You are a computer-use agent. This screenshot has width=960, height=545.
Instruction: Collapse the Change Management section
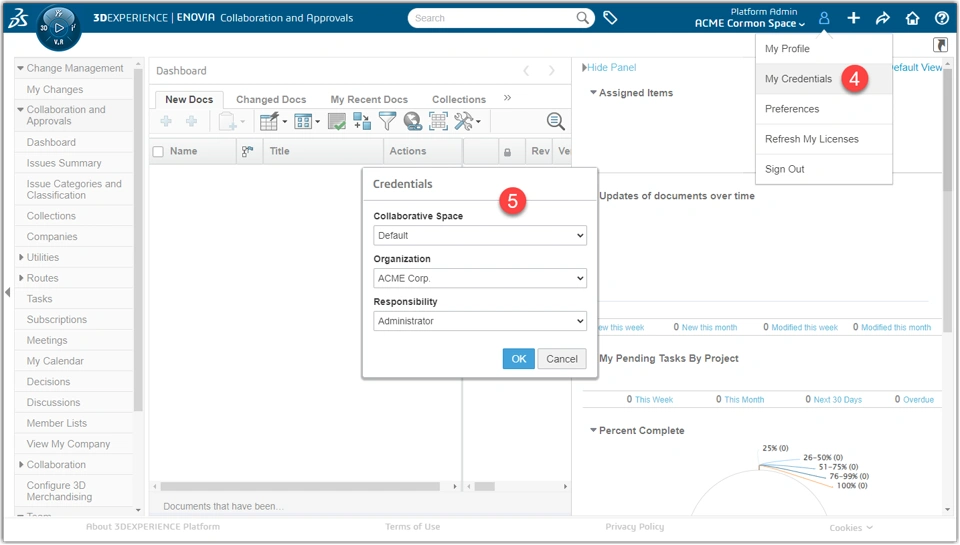[x=21, y=68]
